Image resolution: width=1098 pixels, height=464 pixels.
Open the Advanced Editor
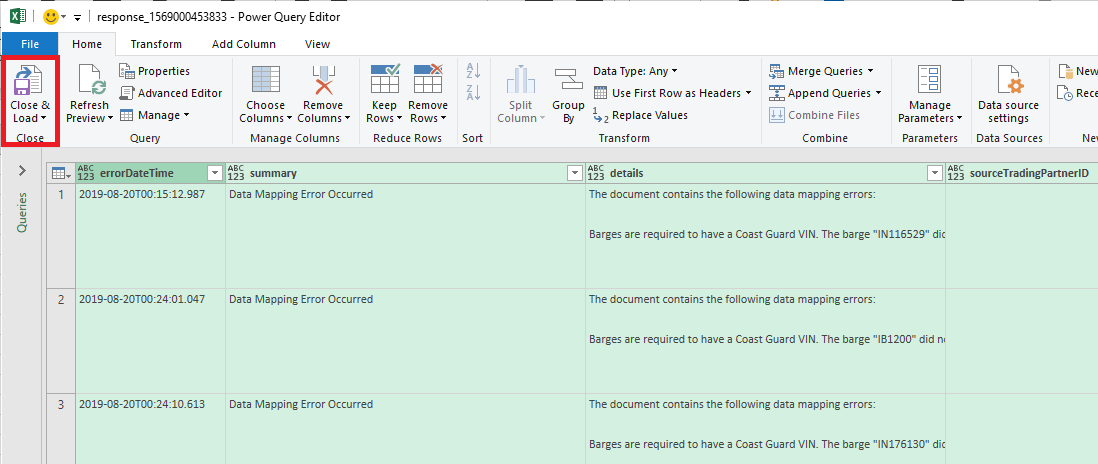pyautogui.click(x=170, y=93)
